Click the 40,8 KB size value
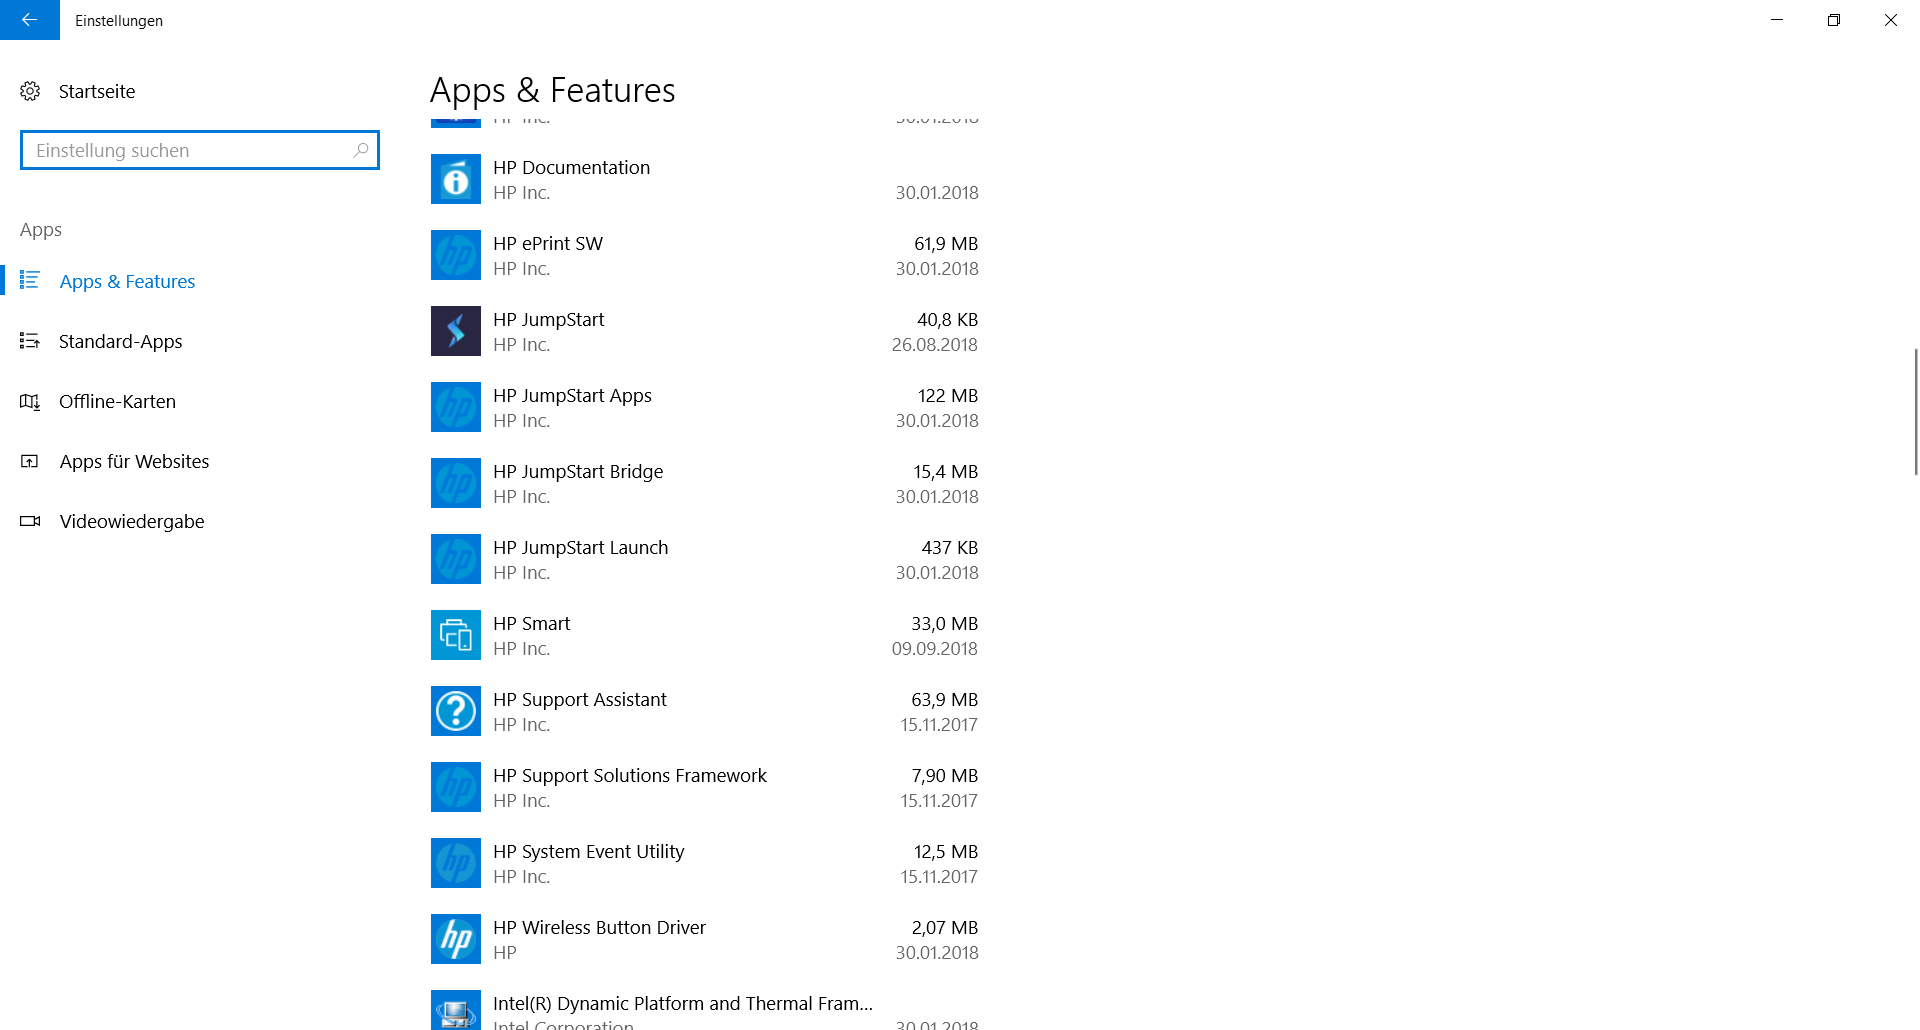Viewport: 1920px width, 1030px height. [947, 319]
